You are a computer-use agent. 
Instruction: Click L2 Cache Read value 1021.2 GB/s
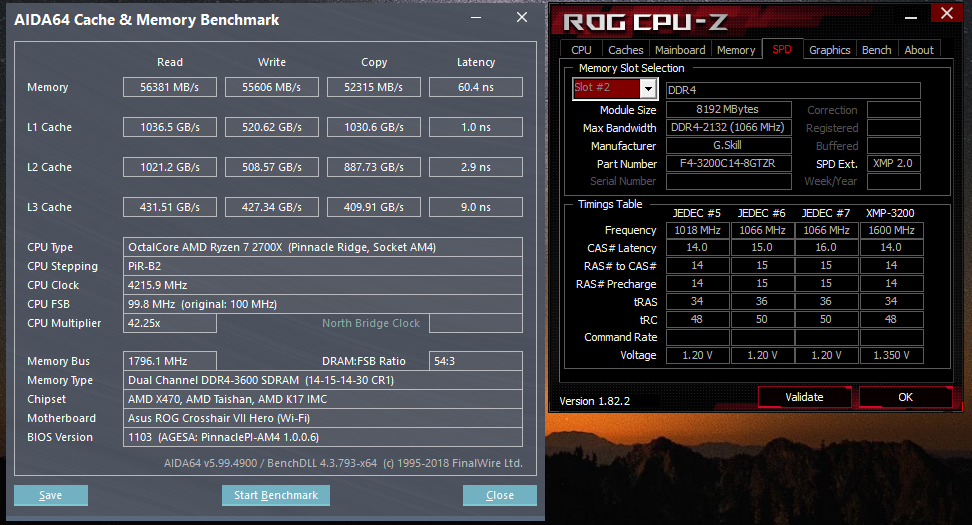click(170, 167)
